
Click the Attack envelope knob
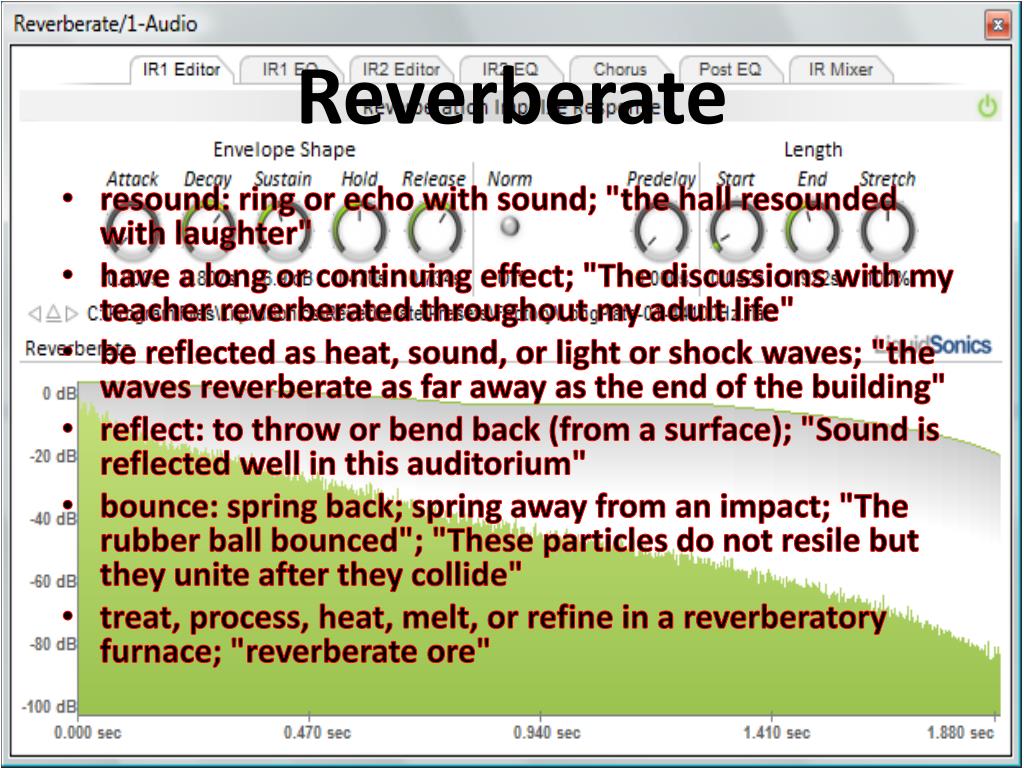(132, 230)
